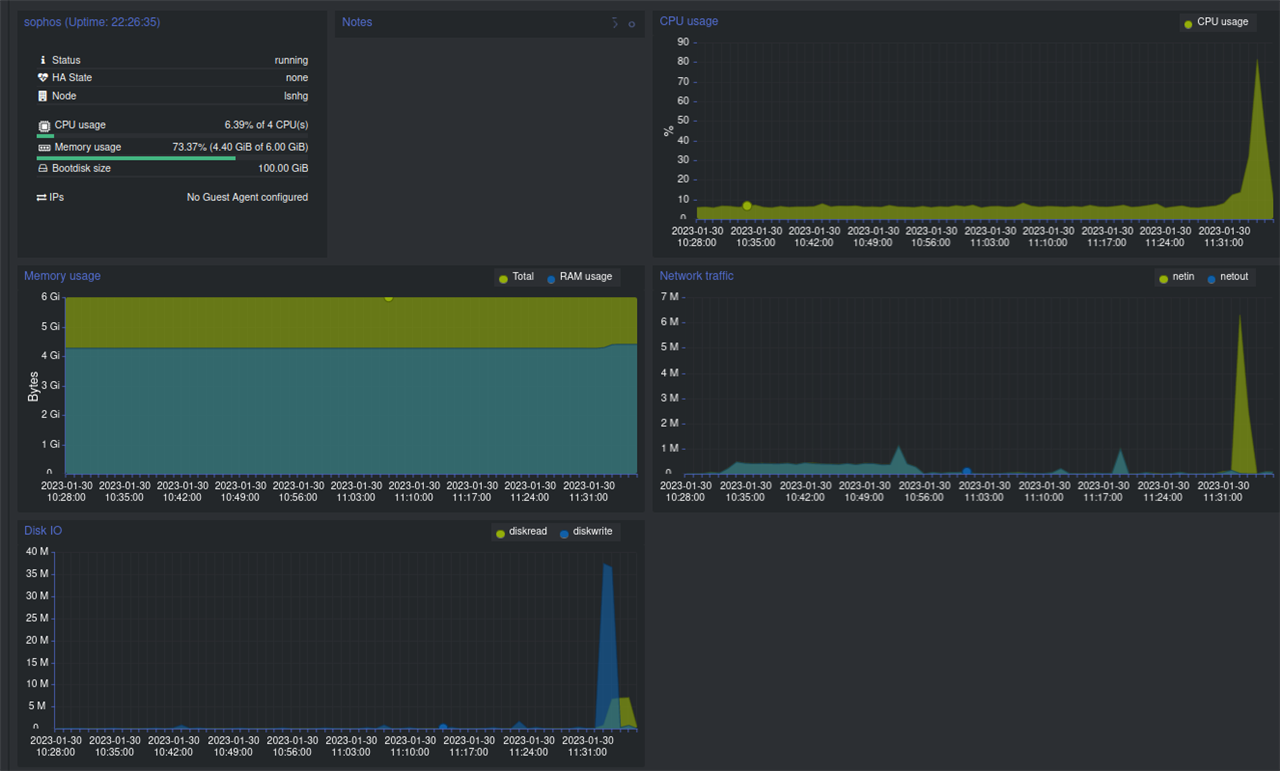Click the netin spike peak in Network traffic

click(x=1240, y=315)
